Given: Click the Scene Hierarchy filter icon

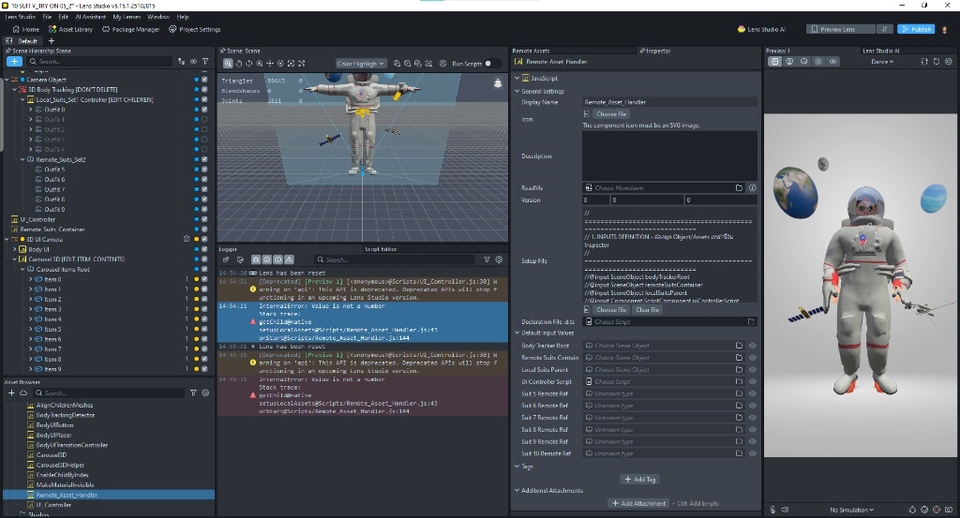Looking at the screenshot, I should (205, 61).
